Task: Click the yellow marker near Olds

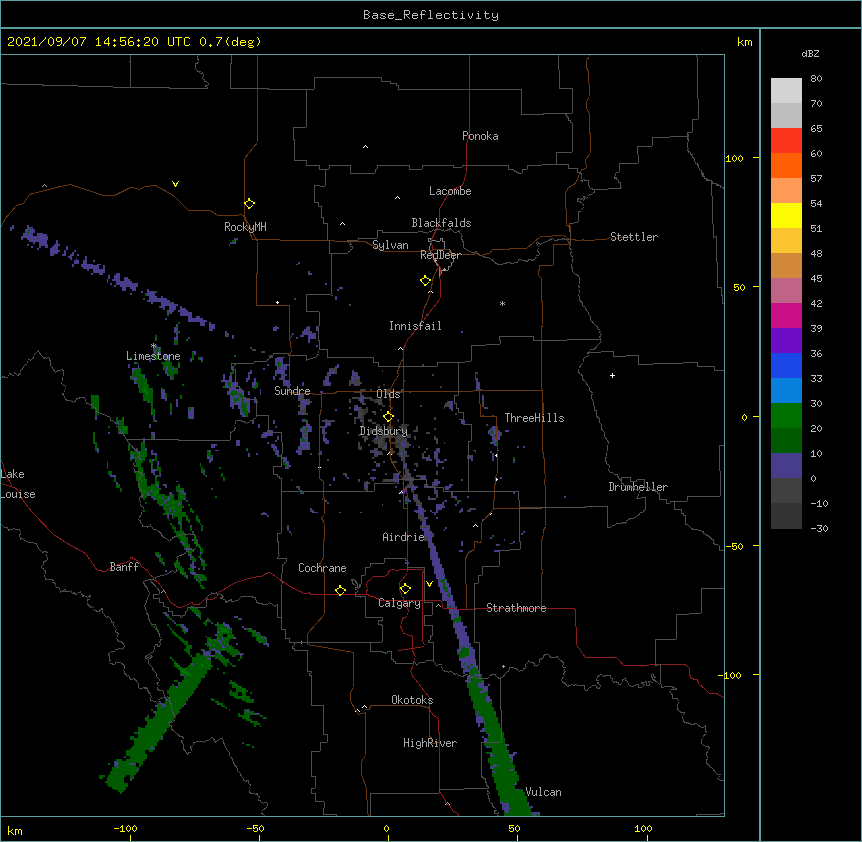Action: pos(388,416)
